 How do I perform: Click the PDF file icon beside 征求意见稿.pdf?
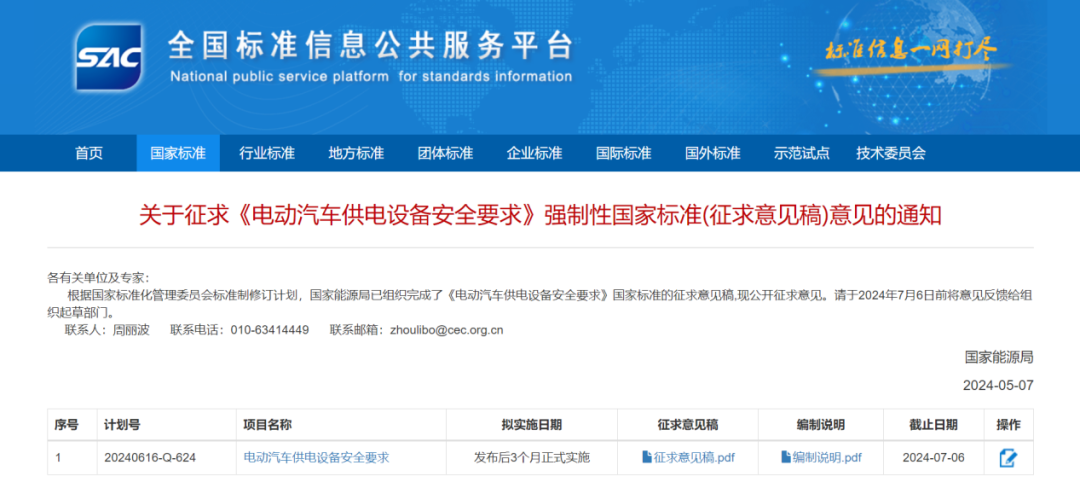(646, 457)
